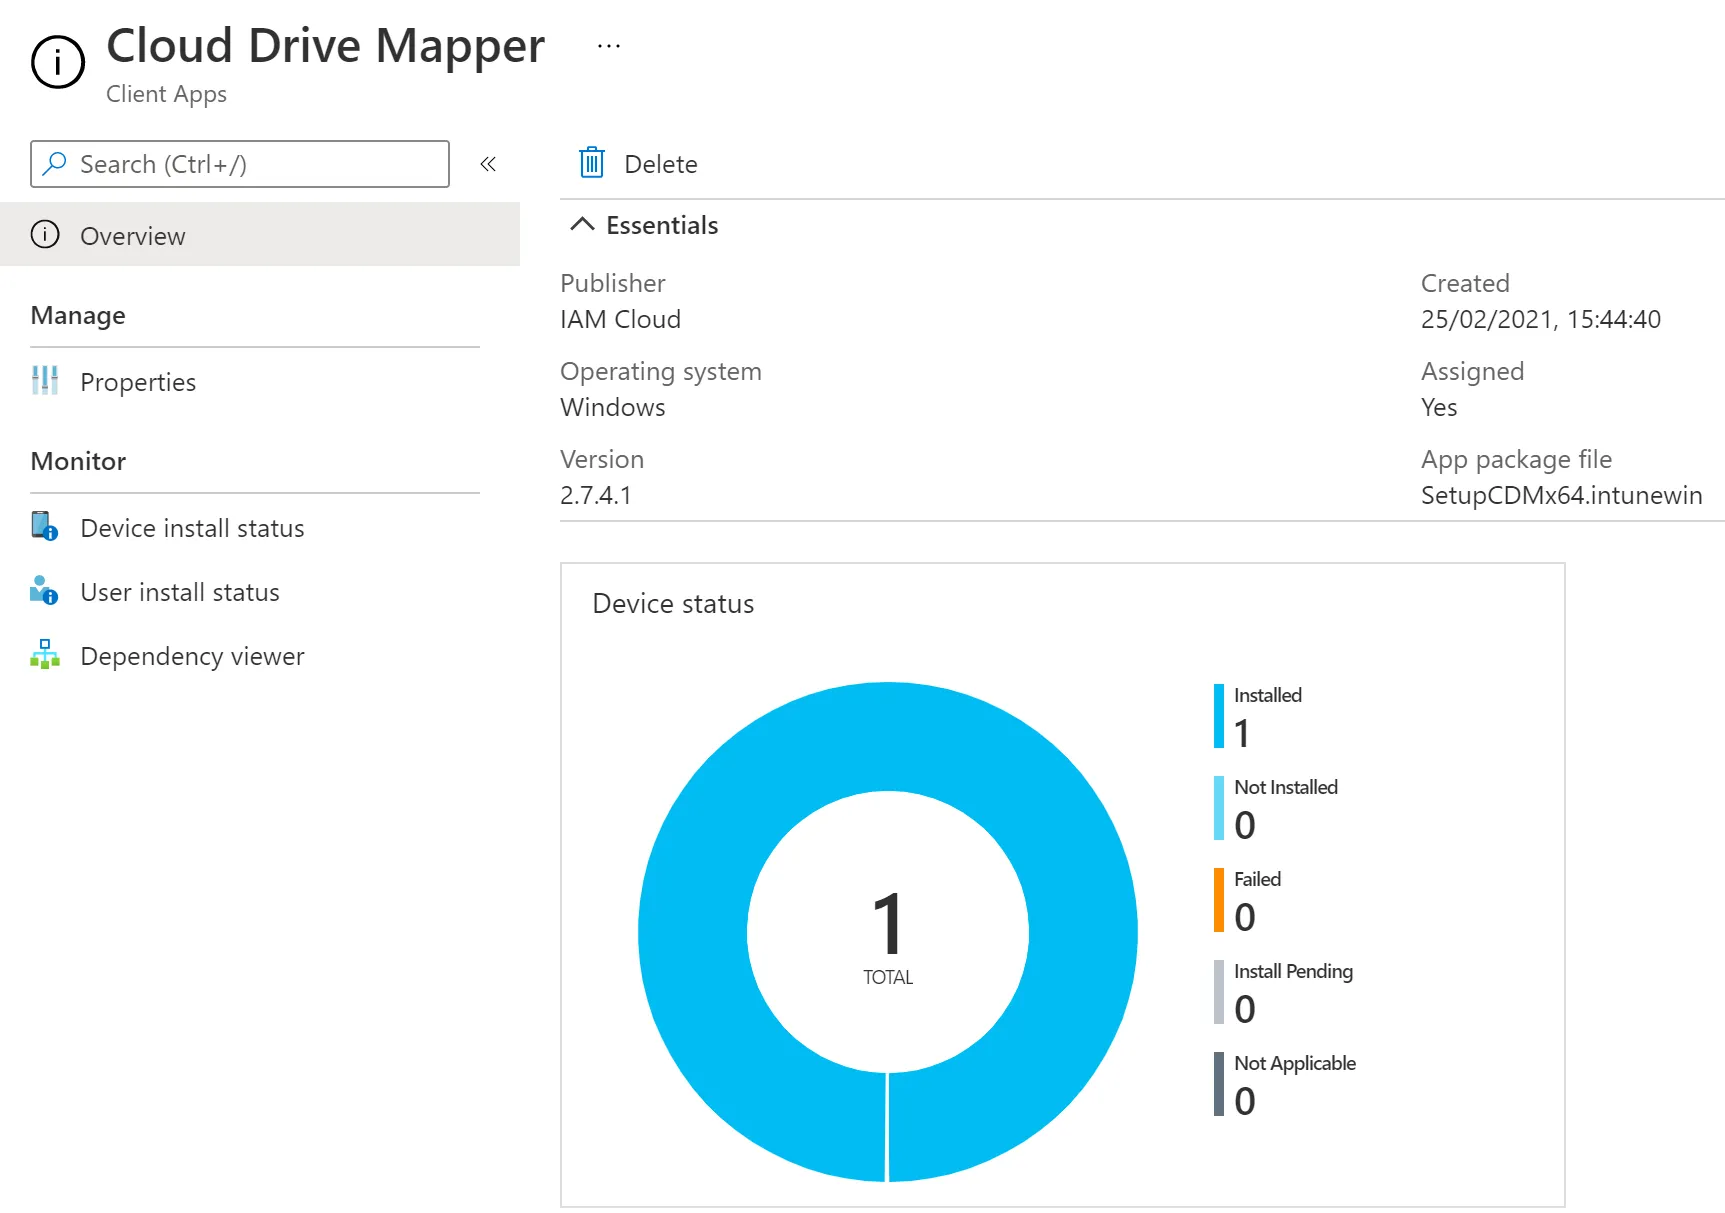Viewport: 1725px width, 1213px height.
Task: Click the publisher value IAM Cloud
Action: pos(620,319)
